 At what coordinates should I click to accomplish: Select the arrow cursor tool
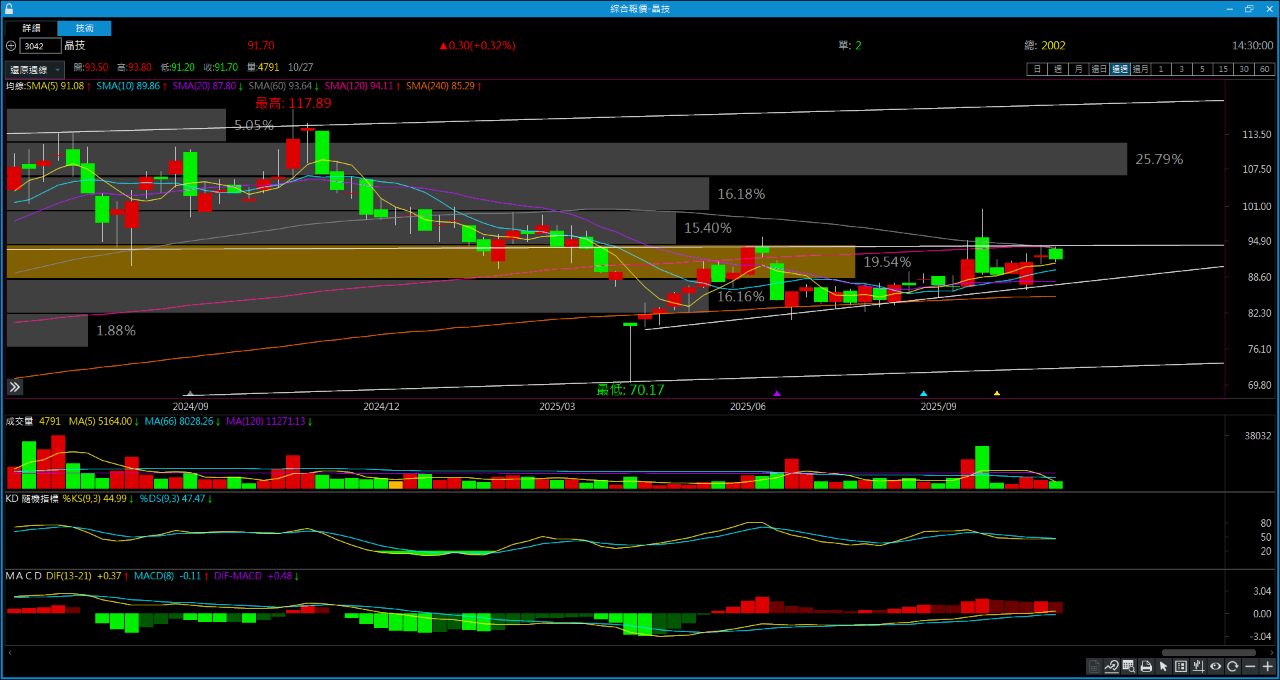(x=1163, y=666)
